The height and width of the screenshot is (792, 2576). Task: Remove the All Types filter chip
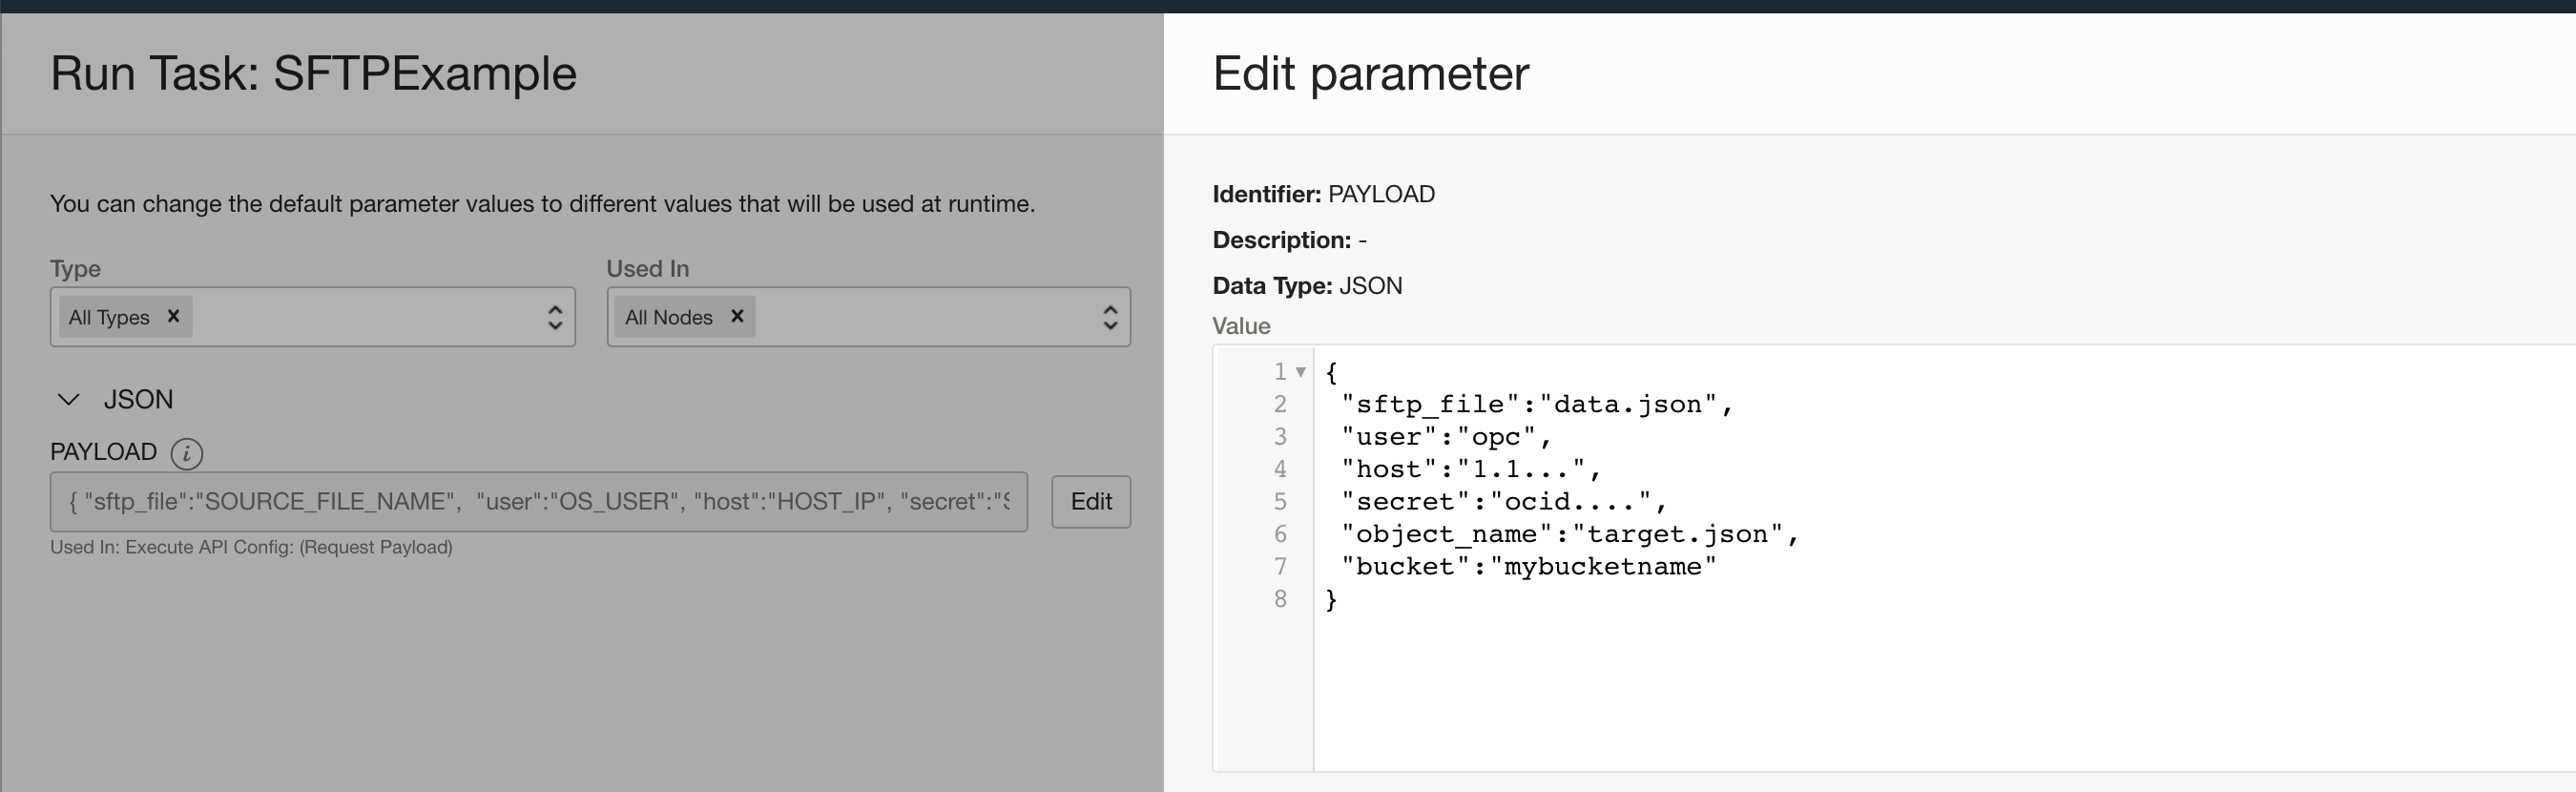click(x=173, y=316)
